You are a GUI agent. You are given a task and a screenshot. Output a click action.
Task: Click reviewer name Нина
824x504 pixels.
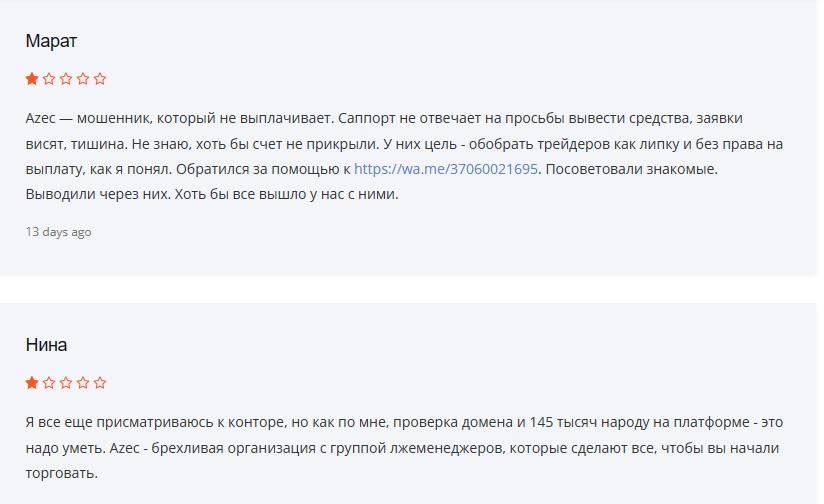coord(46,345)
